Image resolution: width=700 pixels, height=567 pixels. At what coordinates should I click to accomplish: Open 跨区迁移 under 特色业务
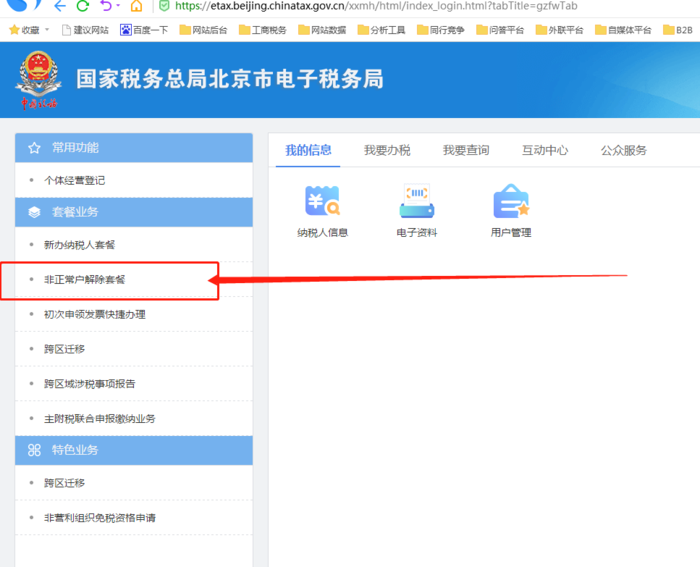[x=64, y=483]
